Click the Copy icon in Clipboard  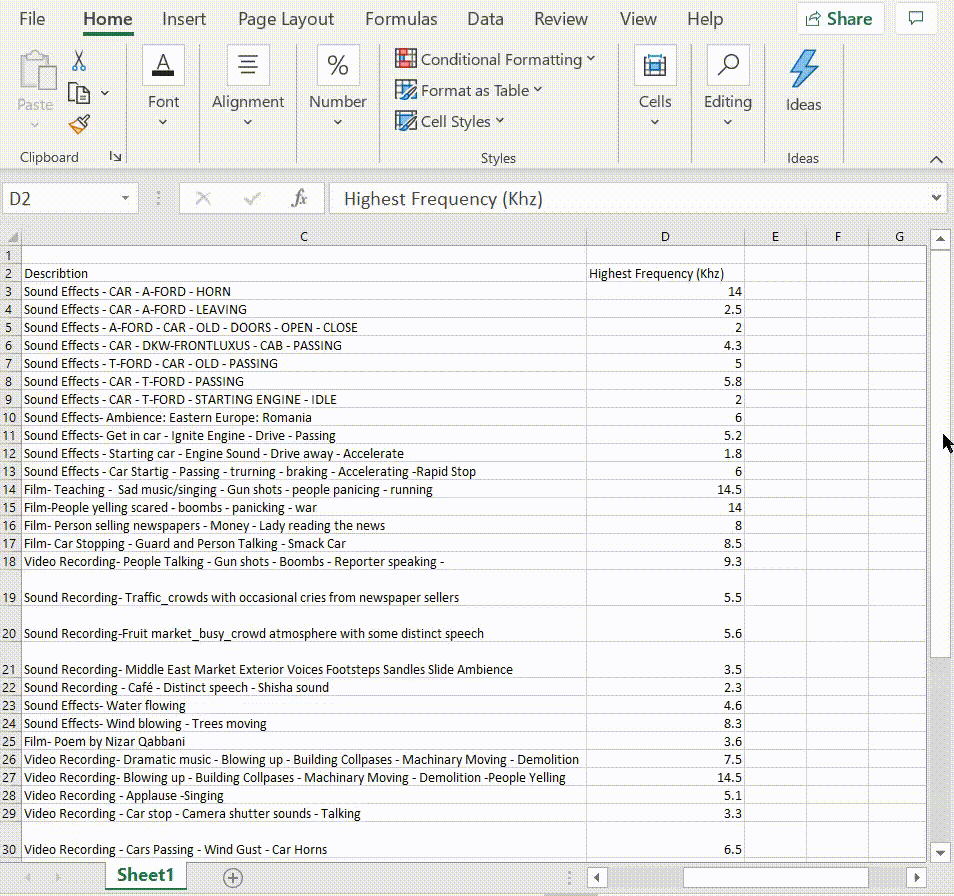click(78, 93)
